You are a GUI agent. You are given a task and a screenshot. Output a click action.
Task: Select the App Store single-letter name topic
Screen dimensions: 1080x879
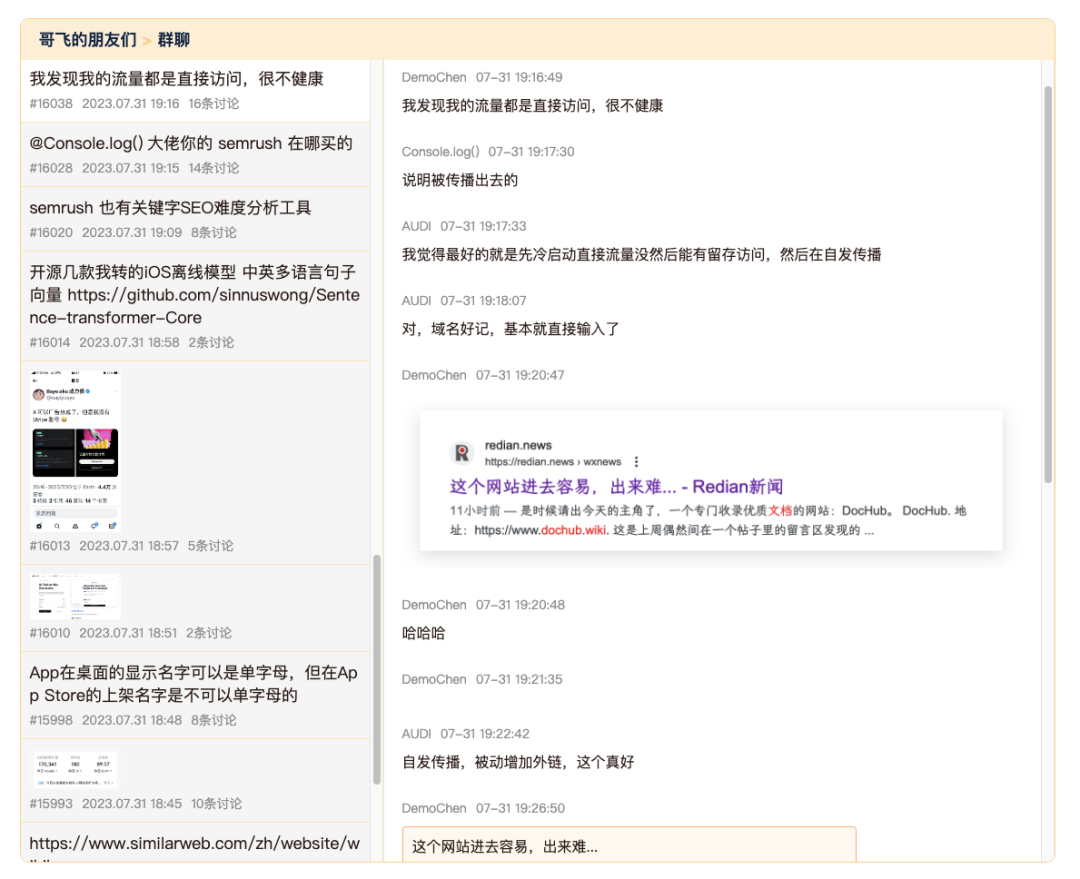tap(194, 684)
